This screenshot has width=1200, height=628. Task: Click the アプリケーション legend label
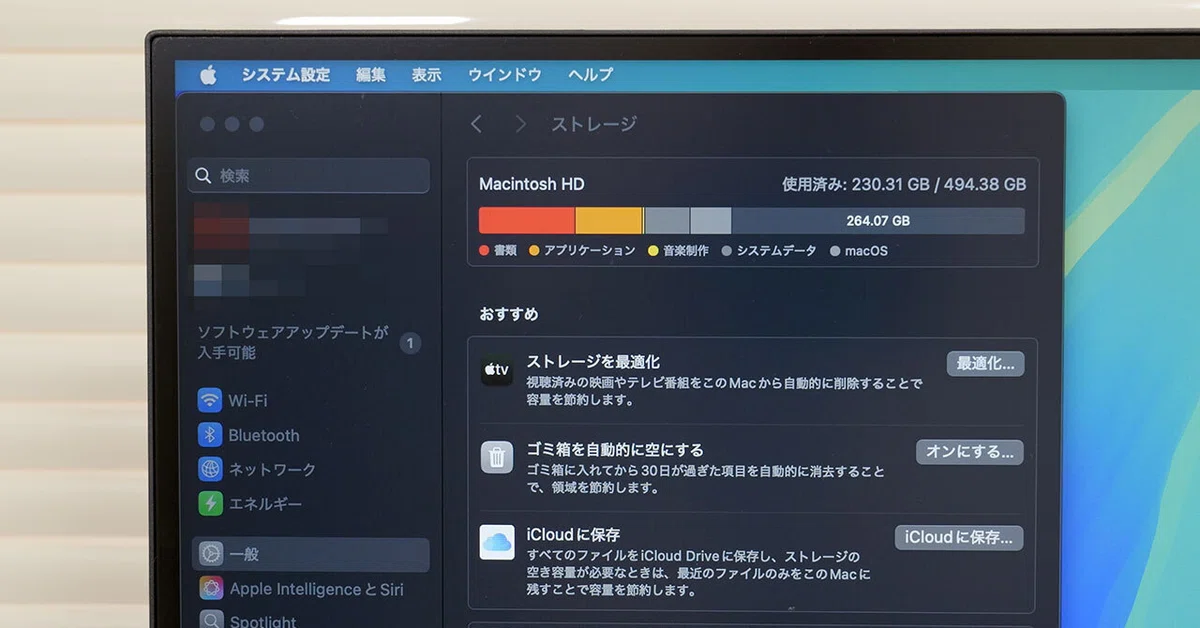[x=589, y=251]
